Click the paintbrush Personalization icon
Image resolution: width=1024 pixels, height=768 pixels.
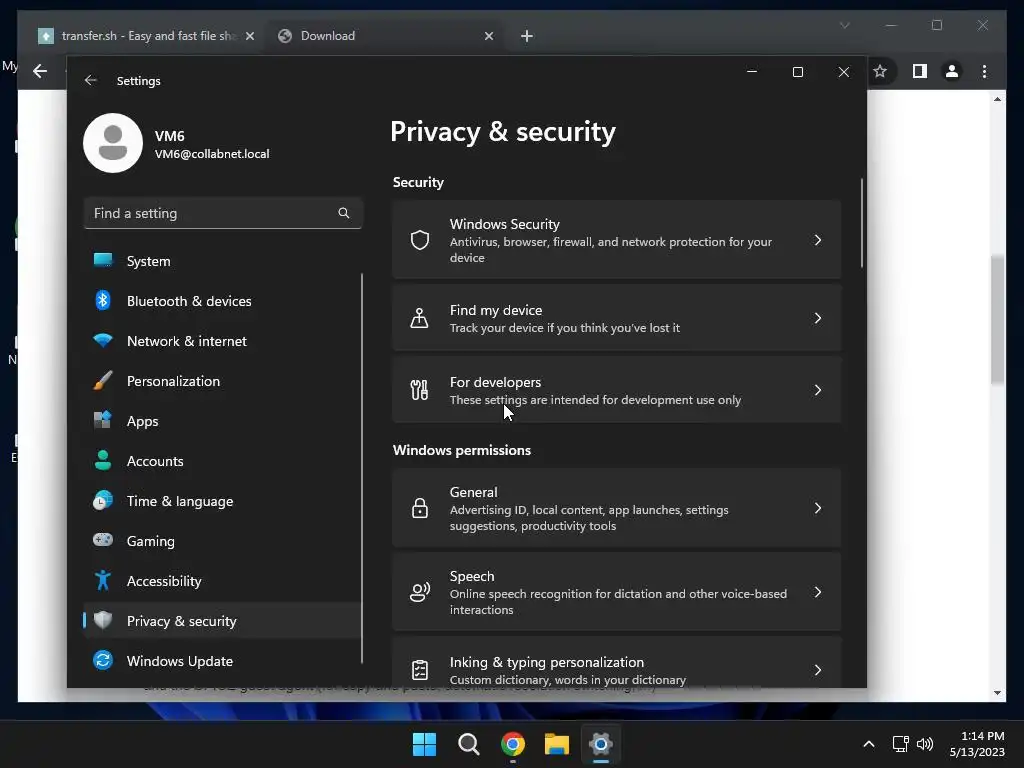click(103, 380)
